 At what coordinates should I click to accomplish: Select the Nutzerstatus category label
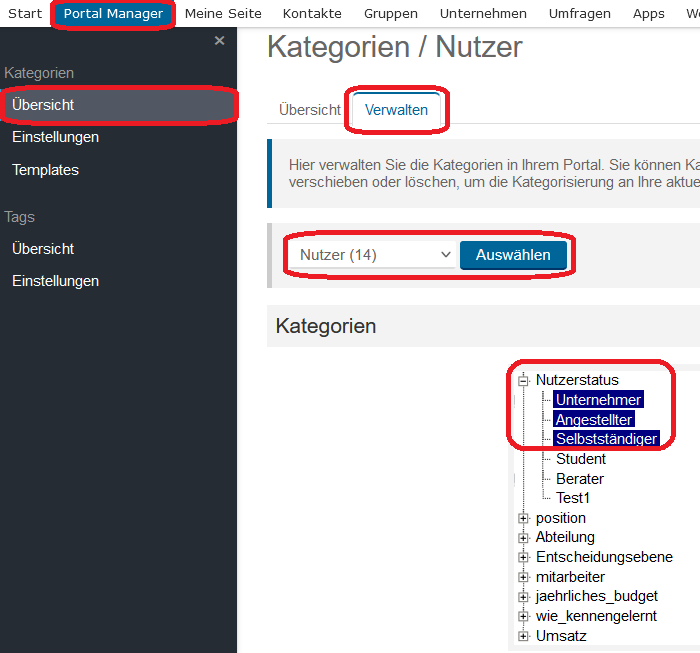tap(577, 380)
